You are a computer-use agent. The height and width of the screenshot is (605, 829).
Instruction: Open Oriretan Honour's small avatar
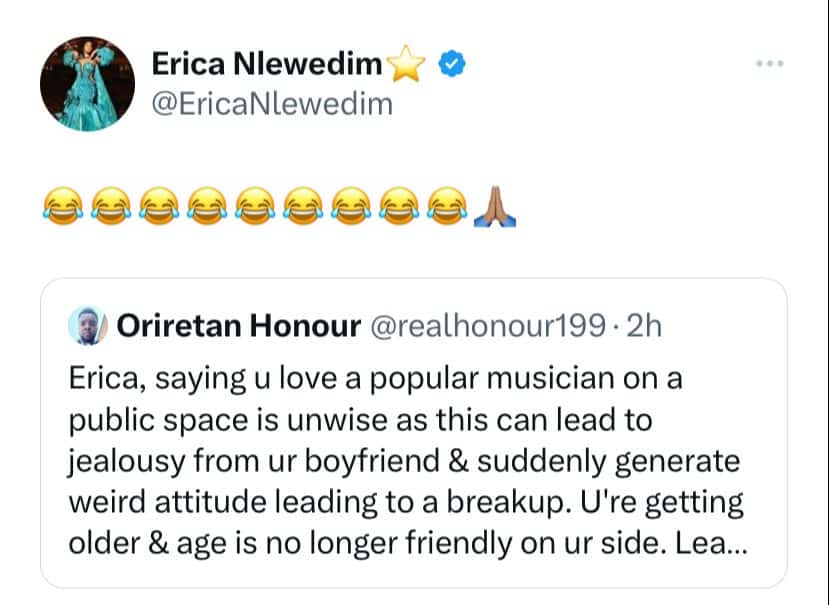pos(85,325)
